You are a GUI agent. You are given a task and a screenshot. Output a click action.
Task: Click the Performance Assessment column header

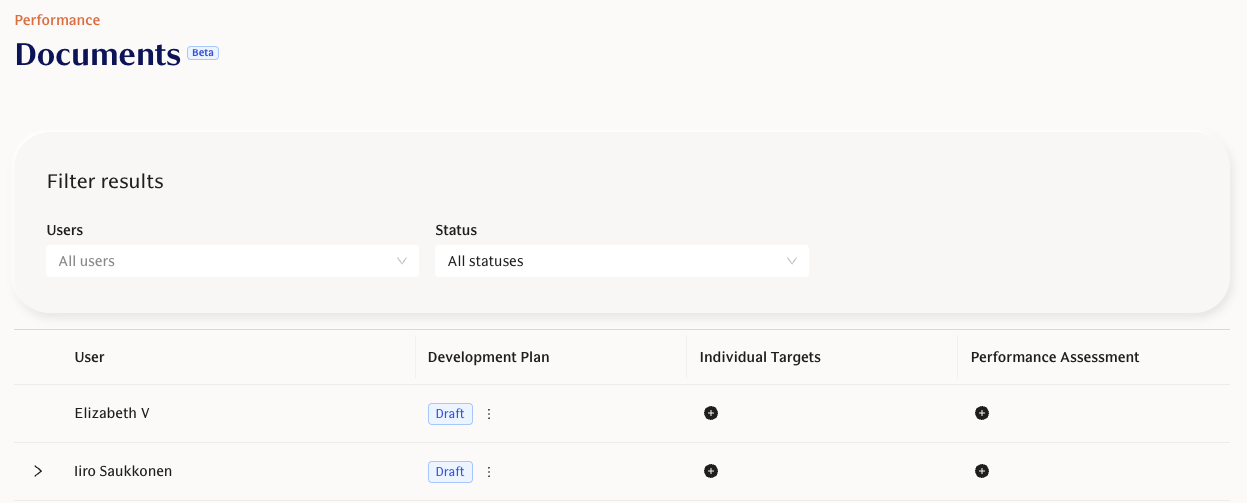1055,357
